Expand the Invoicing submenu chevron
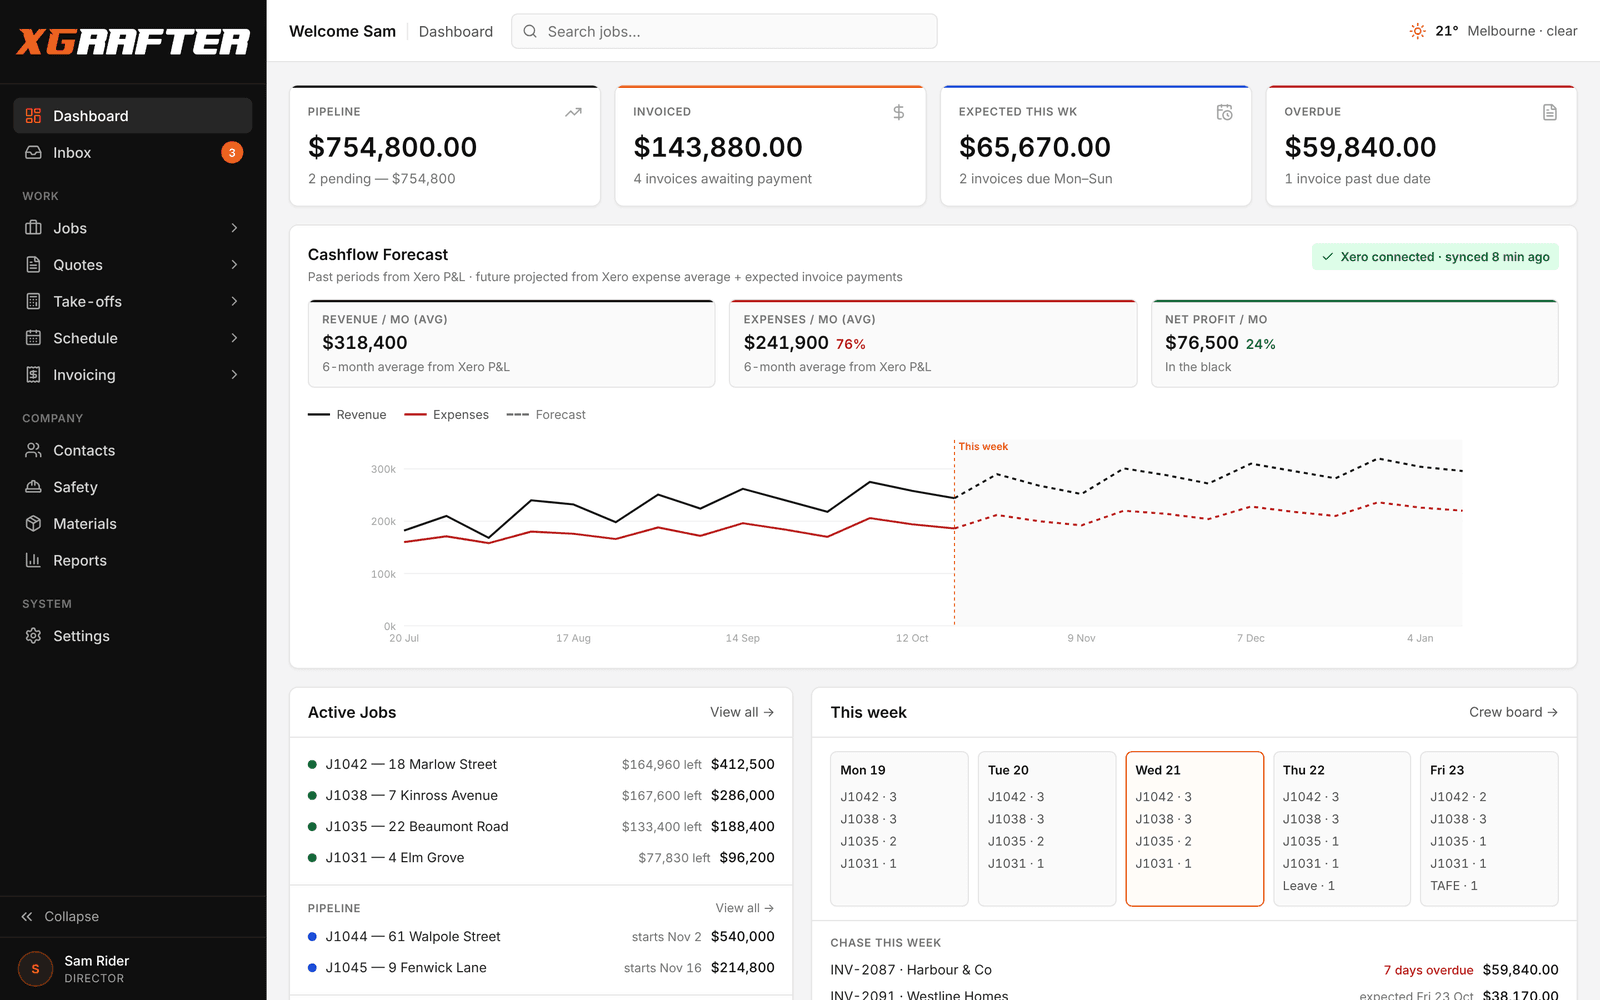 pyautogui.click(x=234, y=375)
